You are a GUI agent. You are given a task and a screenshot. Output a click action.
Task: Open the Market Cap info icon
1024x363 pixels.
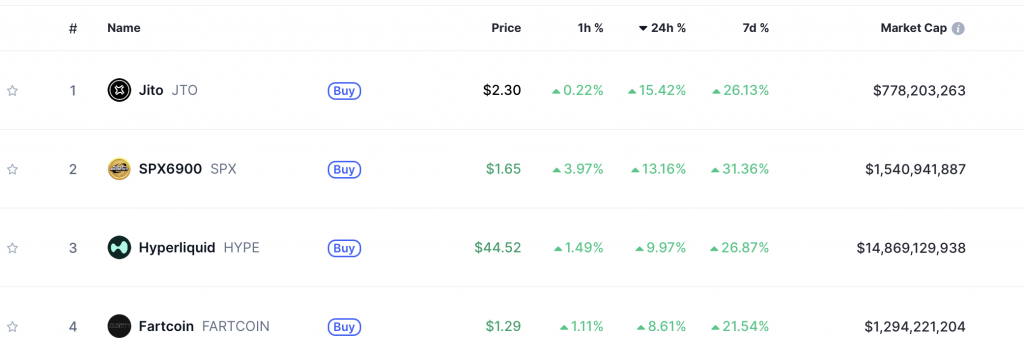click(958, 29)
